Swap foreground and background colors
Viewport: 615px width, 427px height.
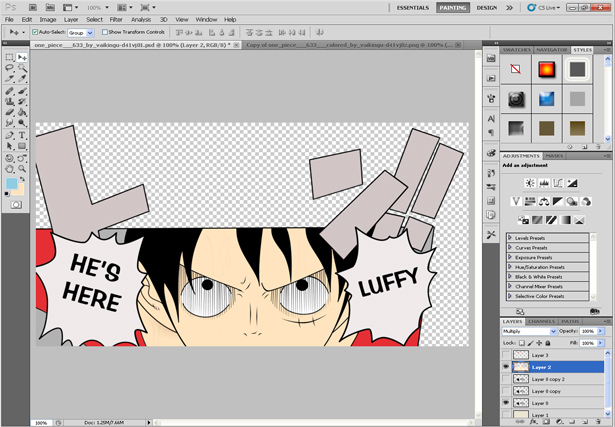[23, 179]
